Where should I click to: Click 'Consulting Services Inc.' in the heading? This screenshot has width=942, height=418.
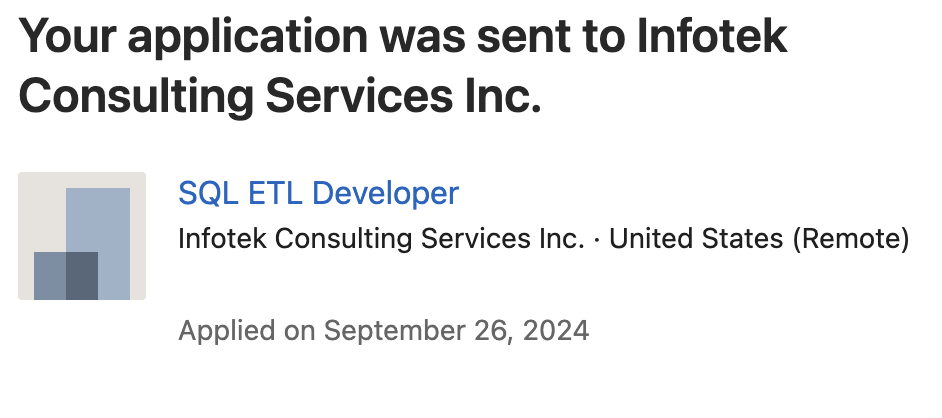click(280, 96)
